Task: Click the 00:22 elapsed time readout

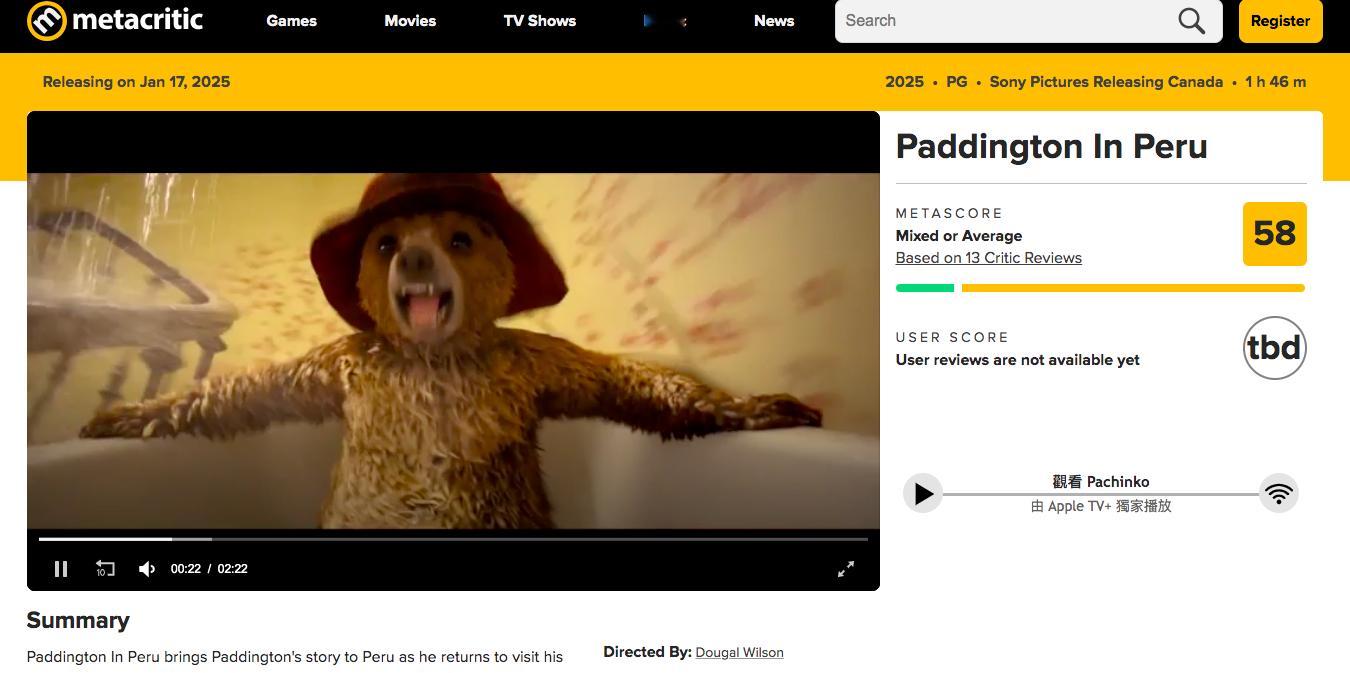Action: pos(186,569)
